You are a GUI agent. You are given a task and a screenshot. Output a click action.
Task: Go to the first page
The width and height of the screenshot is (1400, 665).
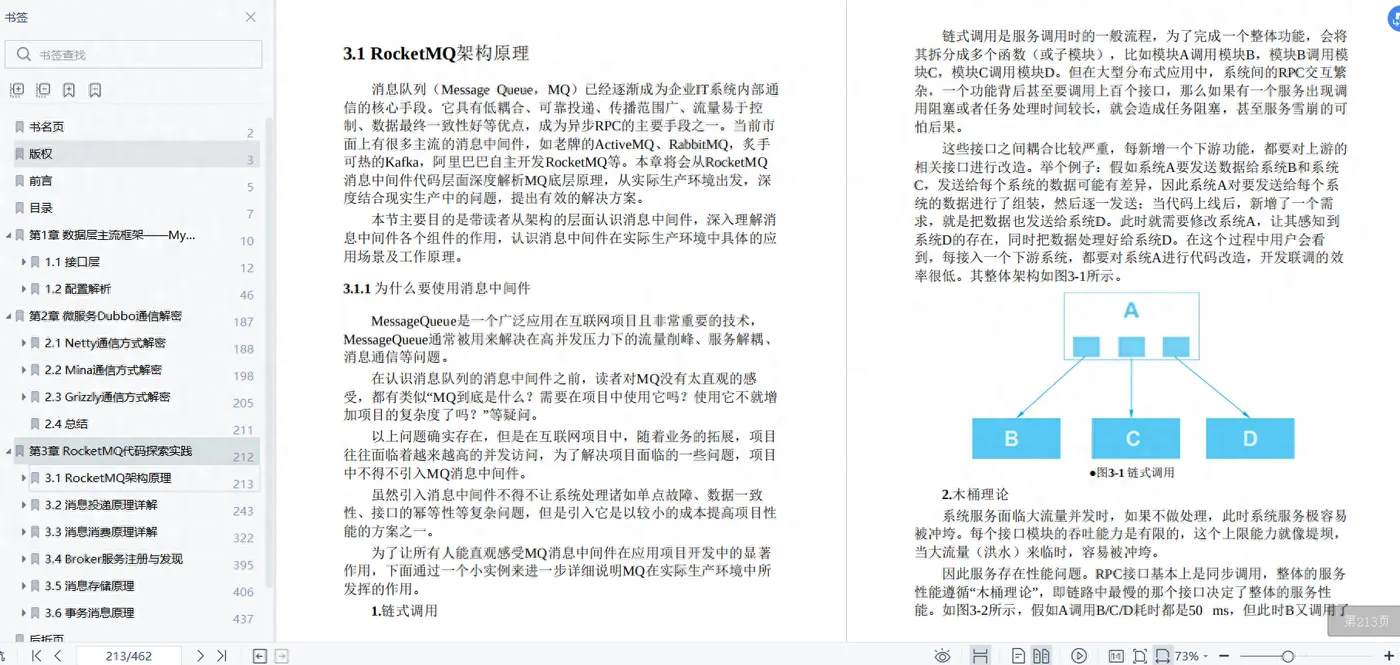click(x=36, y=656)
